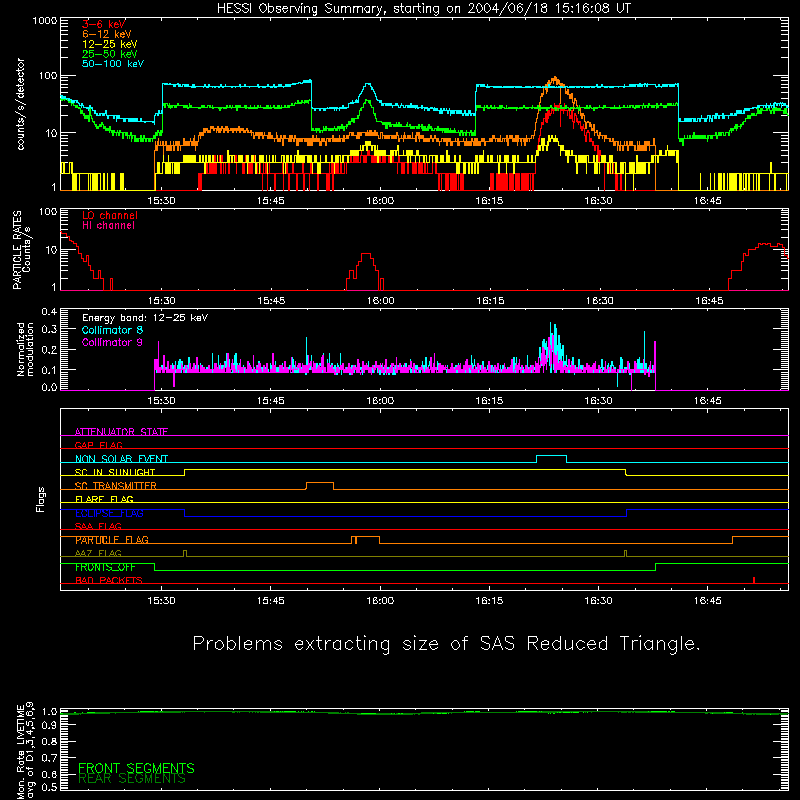
Task: Select the 3-6 keV legend entry
Action: [x=104, y=24]
